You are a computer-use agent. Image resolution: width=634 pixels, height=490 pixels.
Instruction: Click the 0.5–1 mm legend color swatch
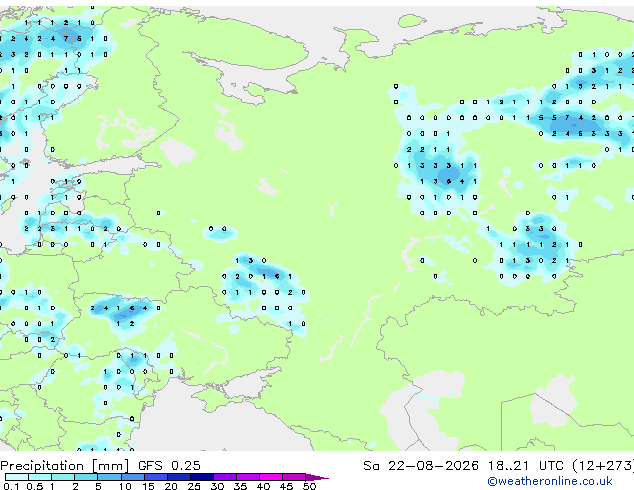40,477
